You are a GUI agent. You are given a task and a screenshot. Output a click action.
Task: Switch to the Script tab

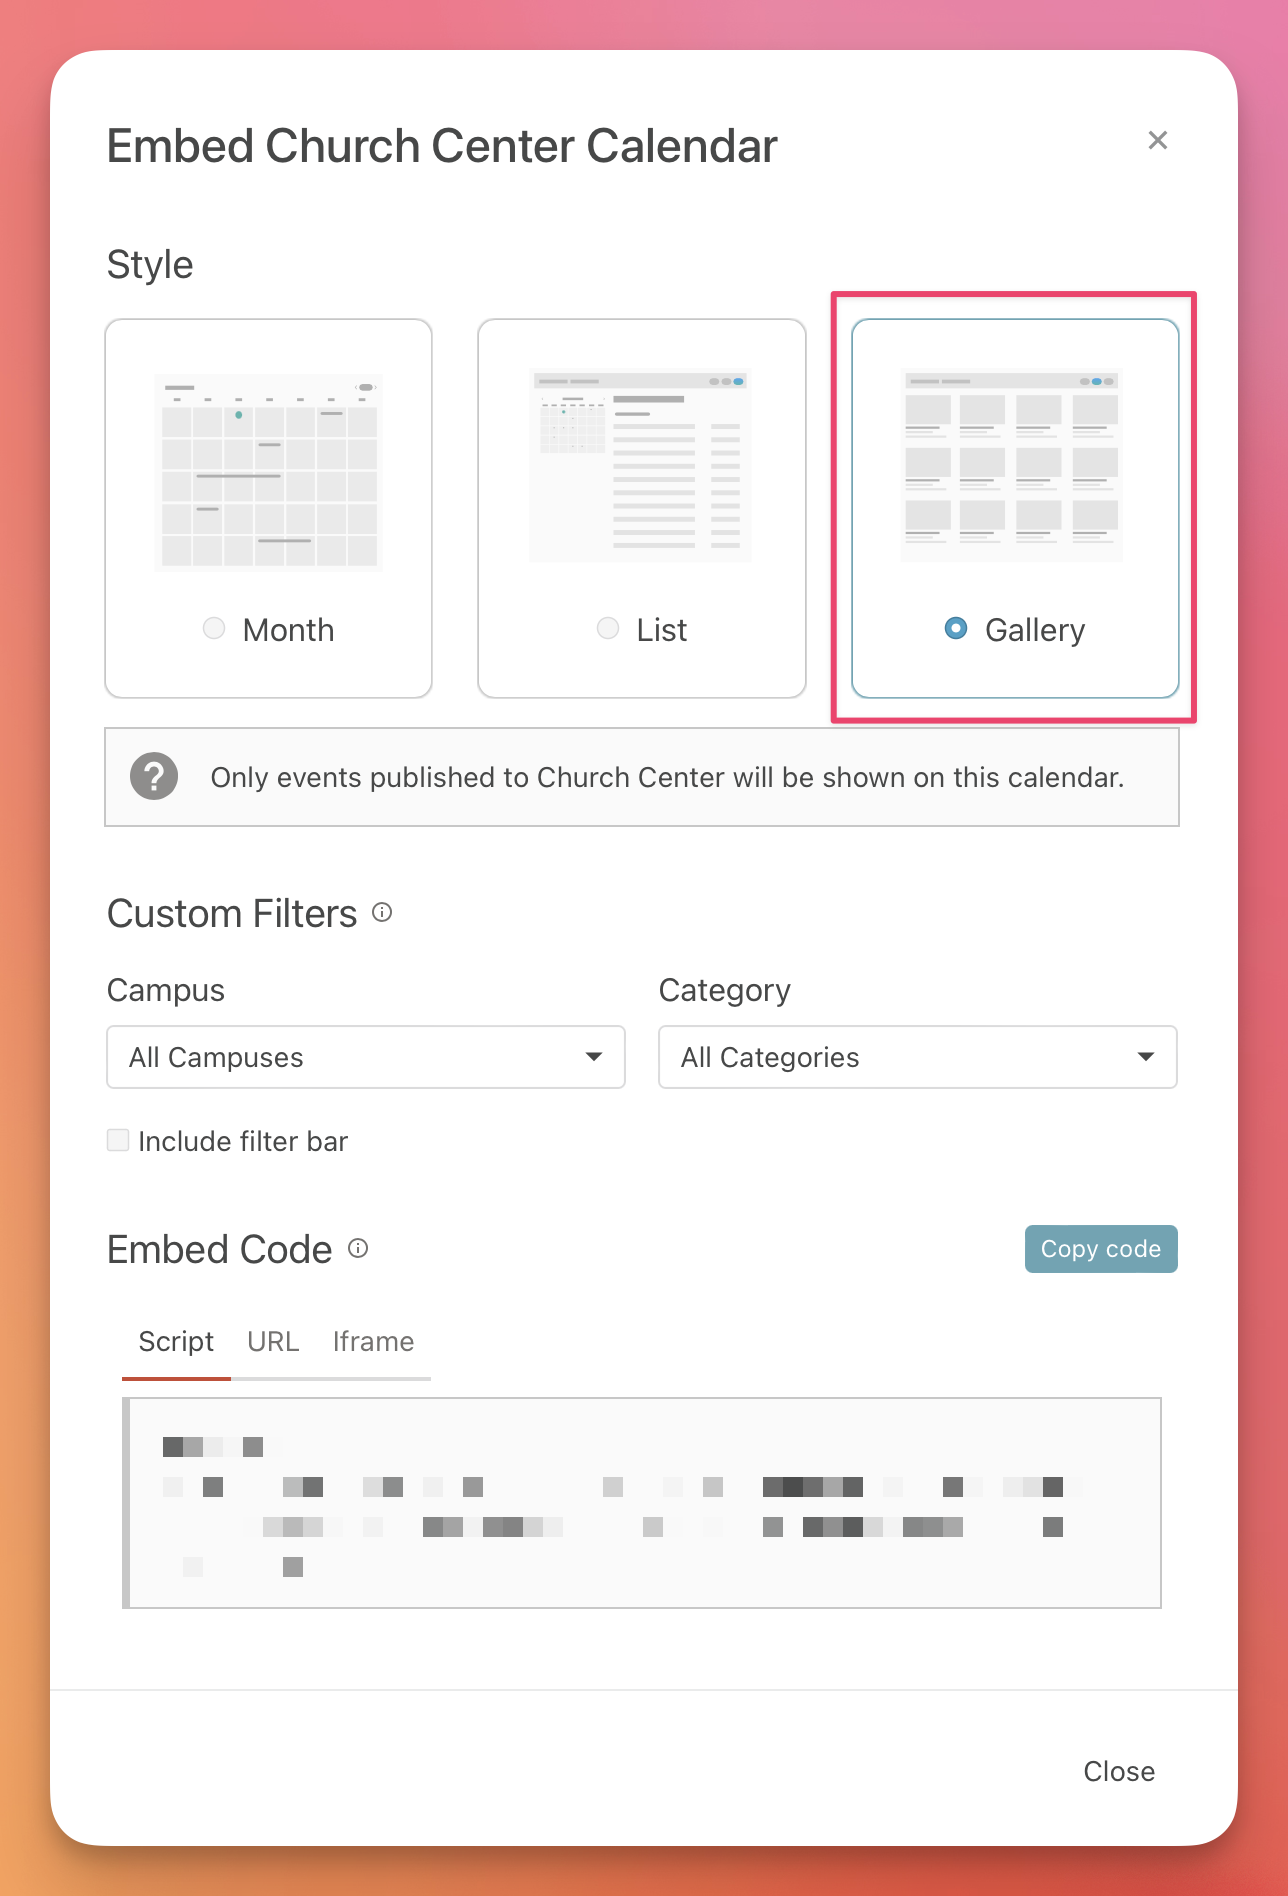click(176, 1341)
